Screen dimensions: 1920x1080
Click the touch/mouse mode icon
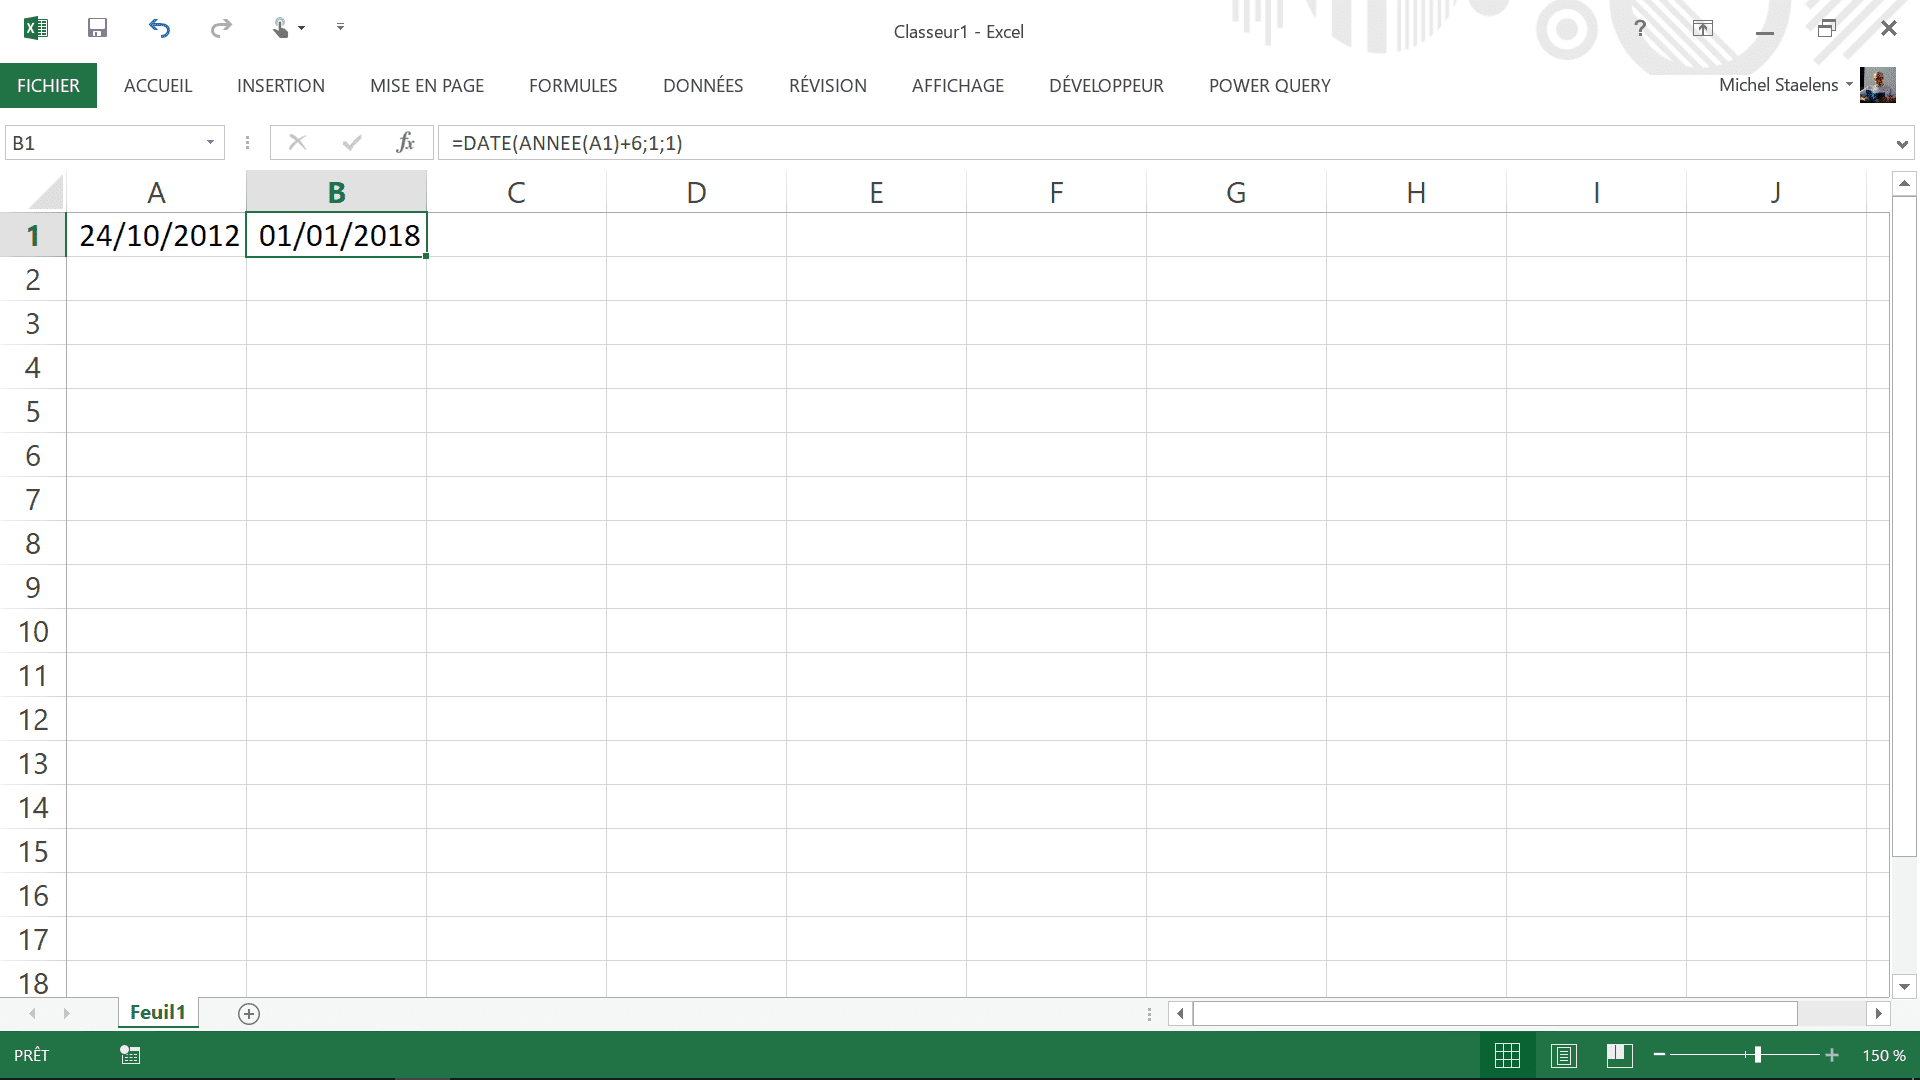tap(282, 28)
